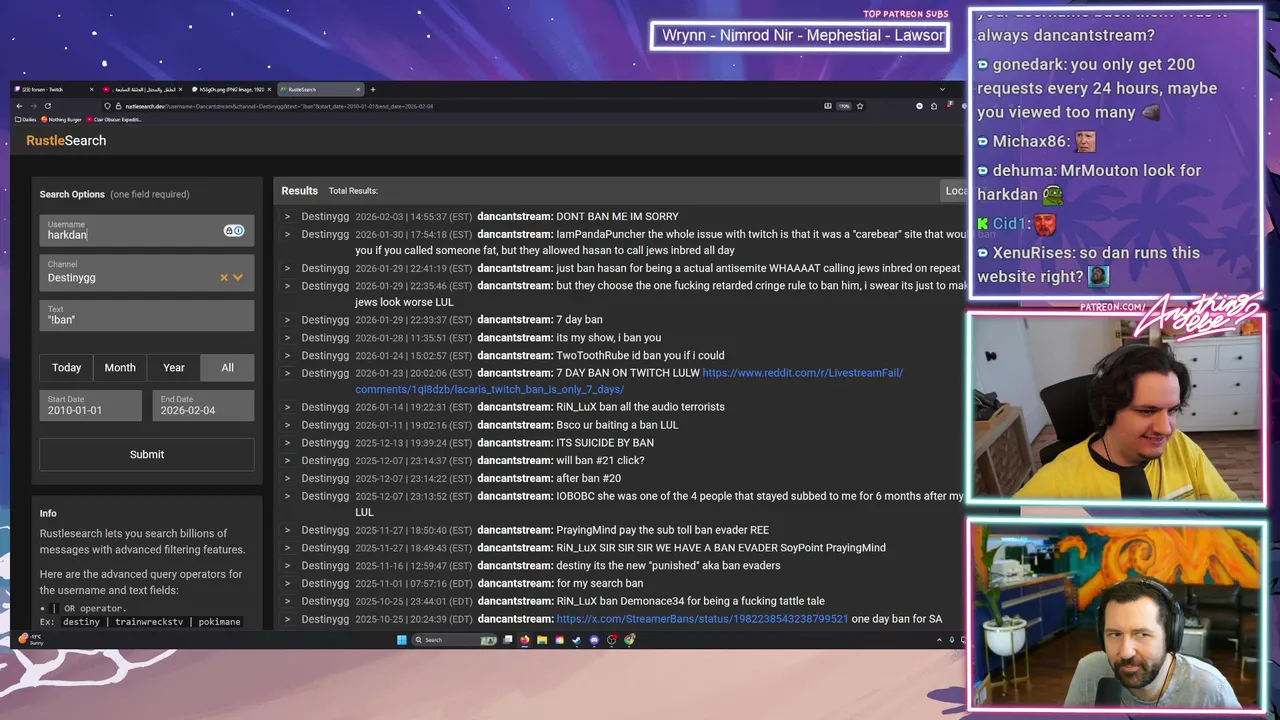Close the RustleSearch browser tab

(x=358, y=89)
